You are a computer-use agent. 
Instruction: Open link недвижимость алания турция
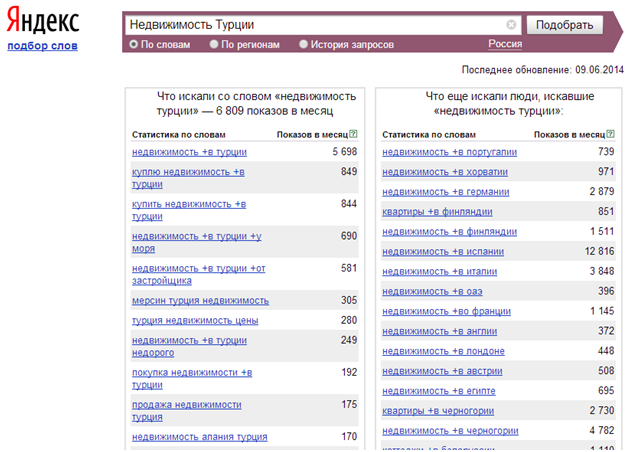(200, 437)
